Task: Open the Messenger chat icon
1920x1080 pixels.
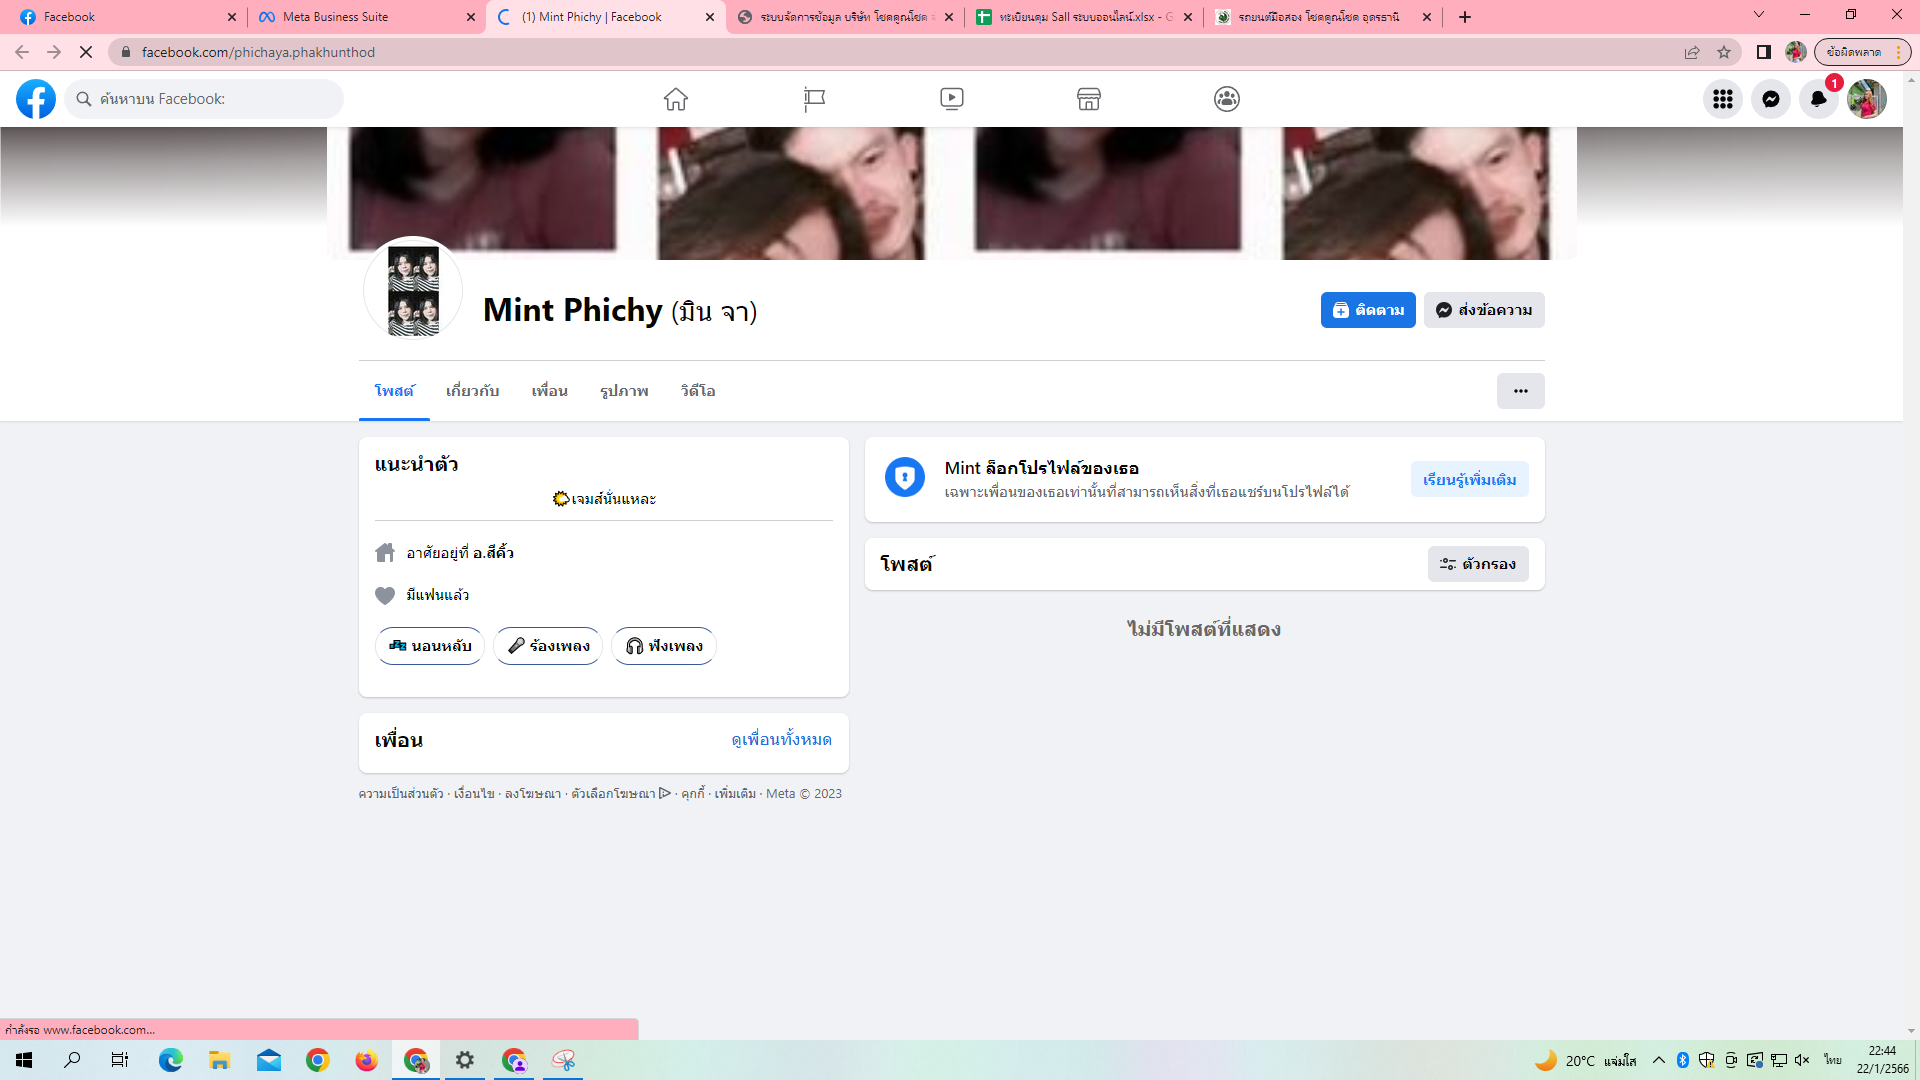Action: [x=1771, y=99]
